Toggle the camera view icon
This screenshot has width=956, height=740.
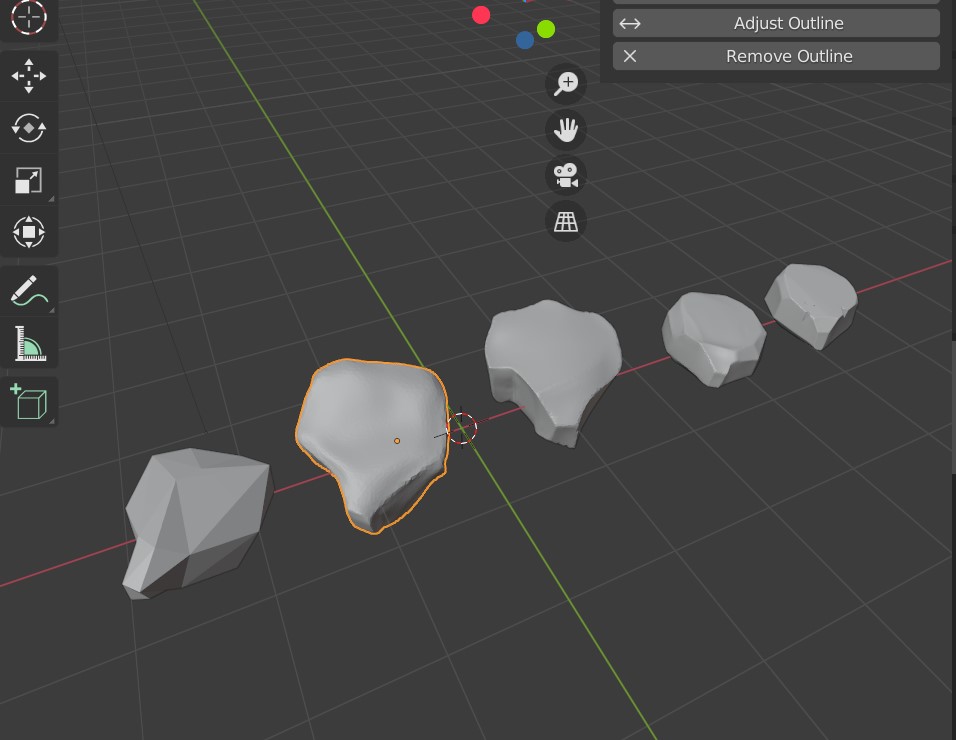tap(566, 176)
